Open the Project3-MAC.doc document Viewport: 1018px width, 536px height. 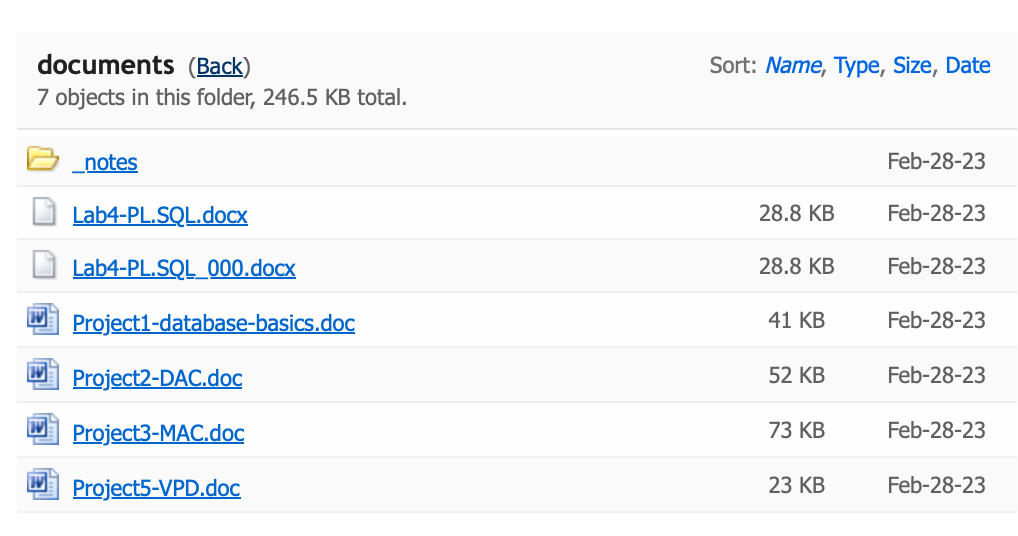pyautogui.click(x=158, y=433)
